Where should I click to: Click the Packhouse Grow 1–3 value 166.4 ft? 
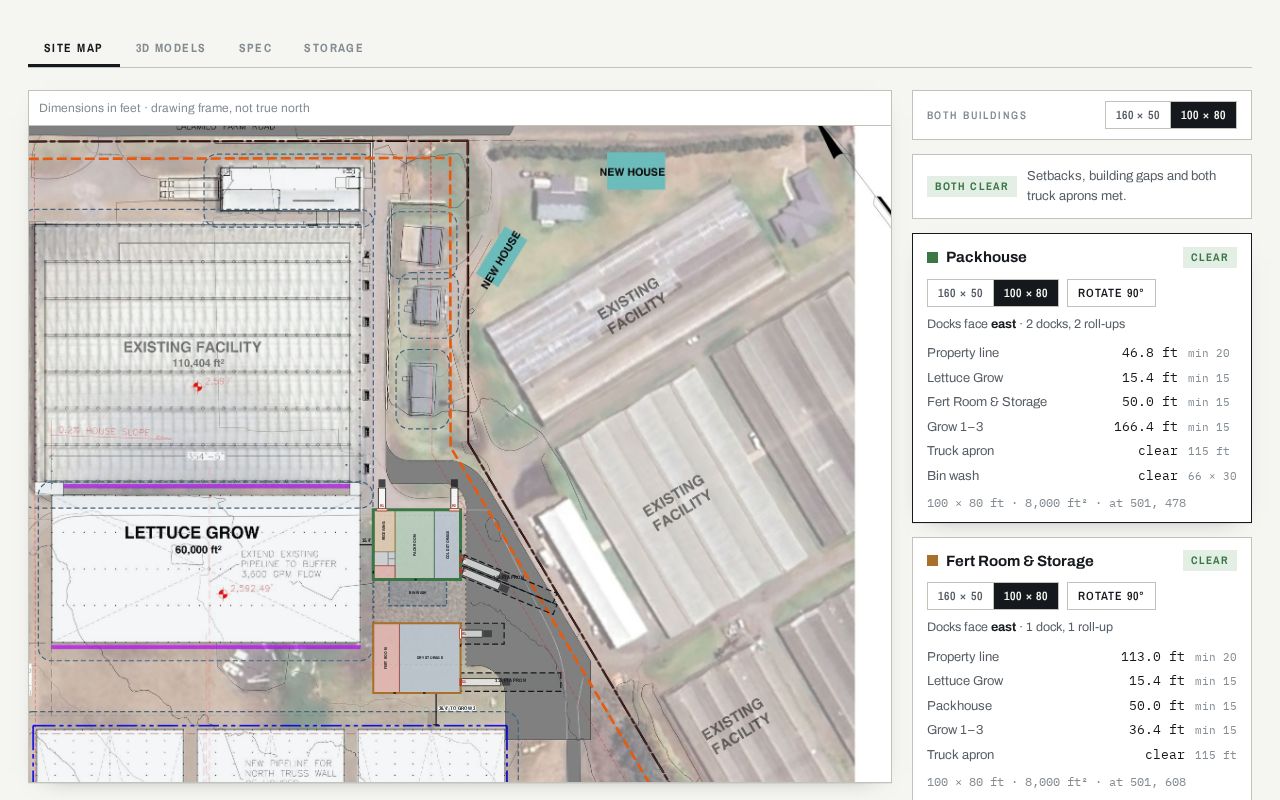tap(1145, 426)
